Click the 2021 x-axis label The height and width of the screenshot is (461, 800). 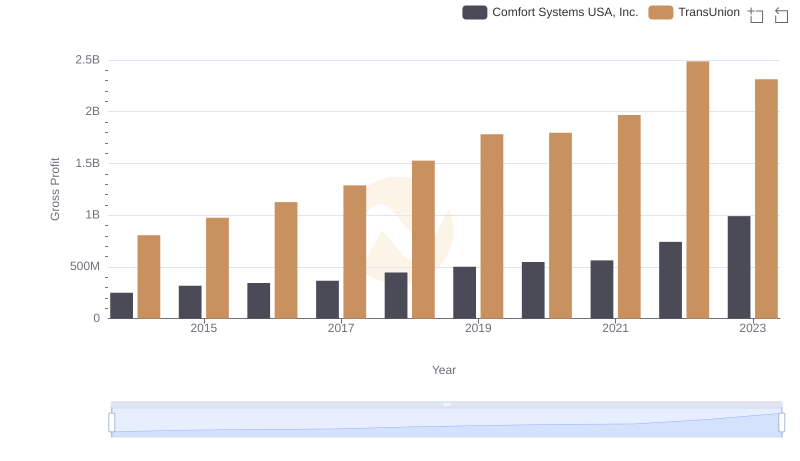(615, 328)
